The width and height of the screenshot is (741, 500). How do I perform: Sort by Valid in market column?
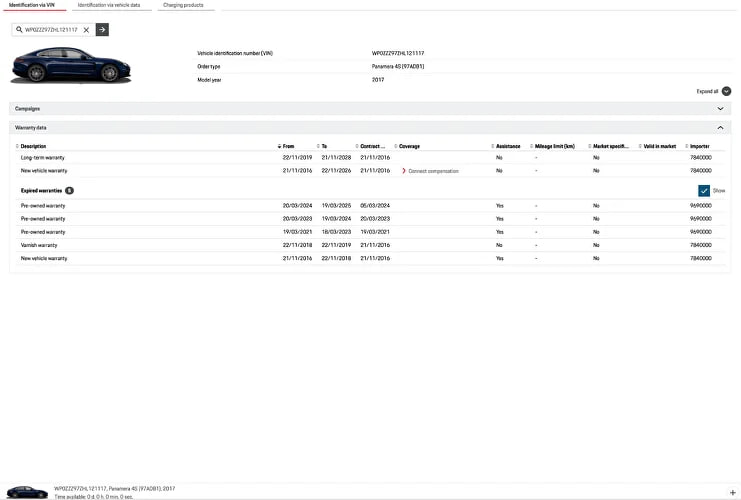pos(657,146)
